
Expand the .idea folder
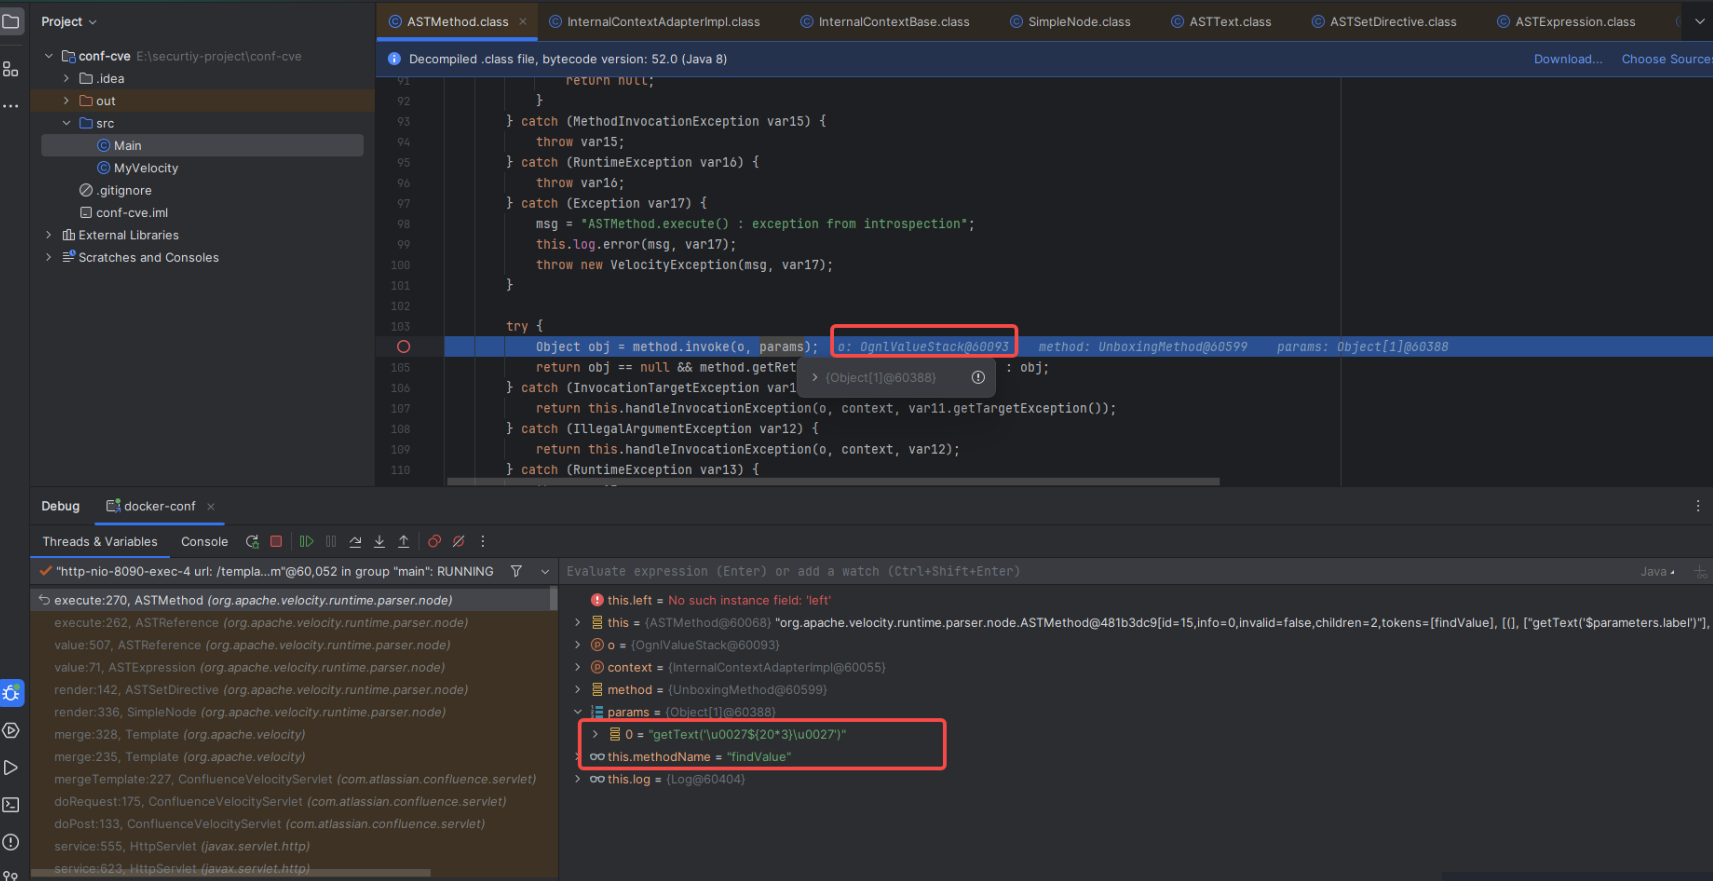click(66, 78)
